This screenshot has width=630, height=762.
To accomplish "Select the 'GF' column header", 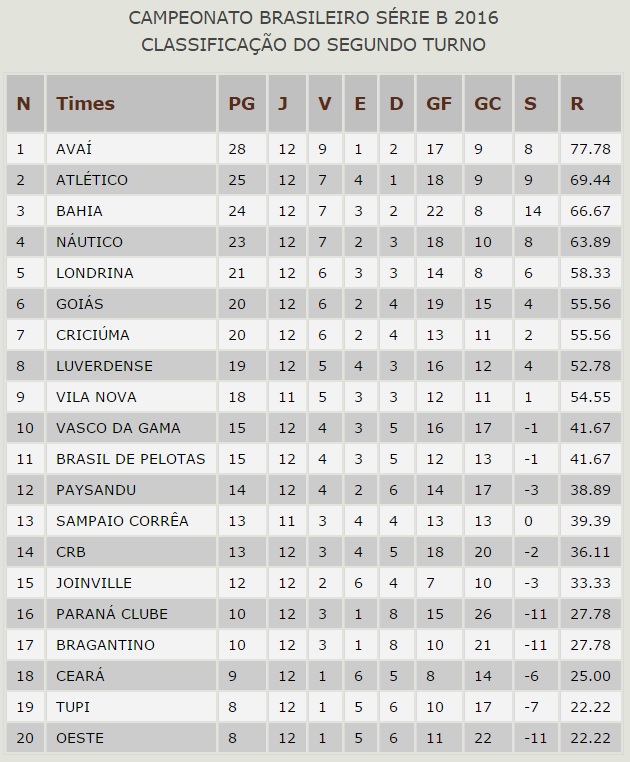I will 438,103.
